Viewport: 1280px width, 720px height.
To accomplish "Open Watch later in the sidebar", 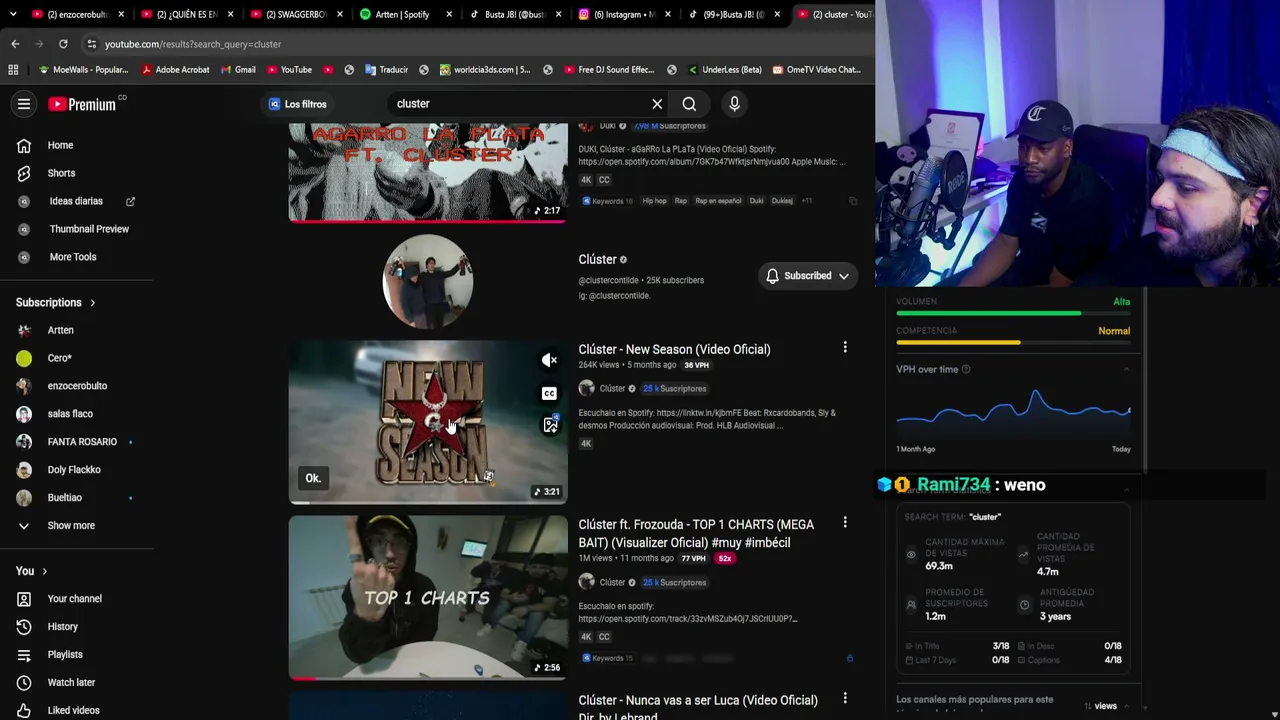I will [71, 683].
